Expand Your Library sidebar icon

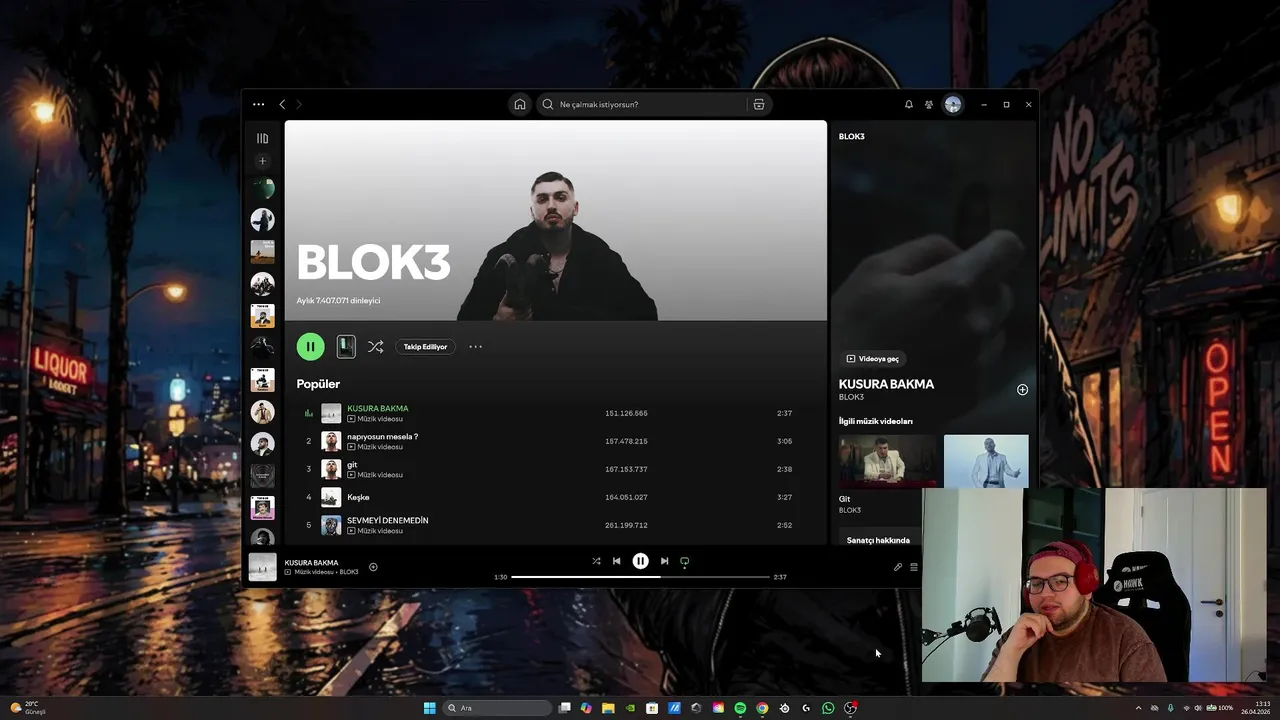click(262, 139)
